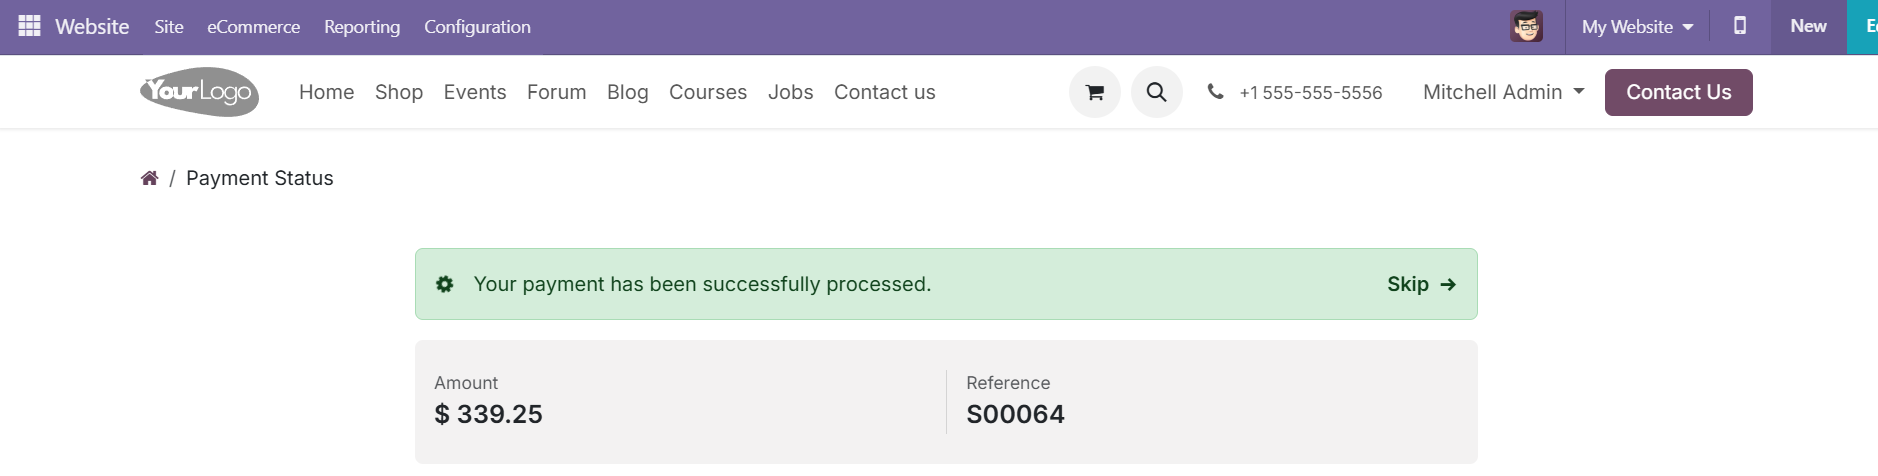The image size is (1878, 476).
Task: Click the phone handset icon
Action: click(1215, 91)
